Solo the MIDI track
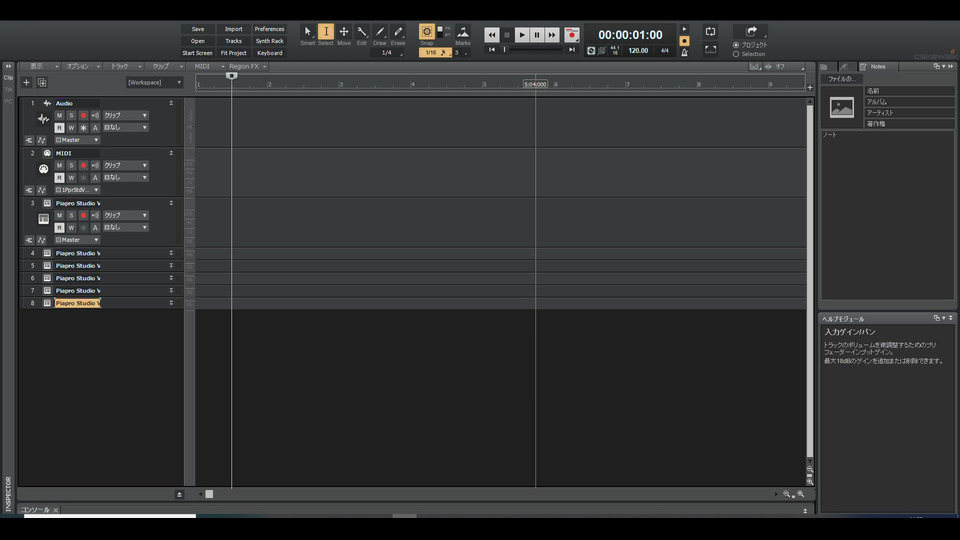This screenshot has width=960, height=540. point(71,165)
